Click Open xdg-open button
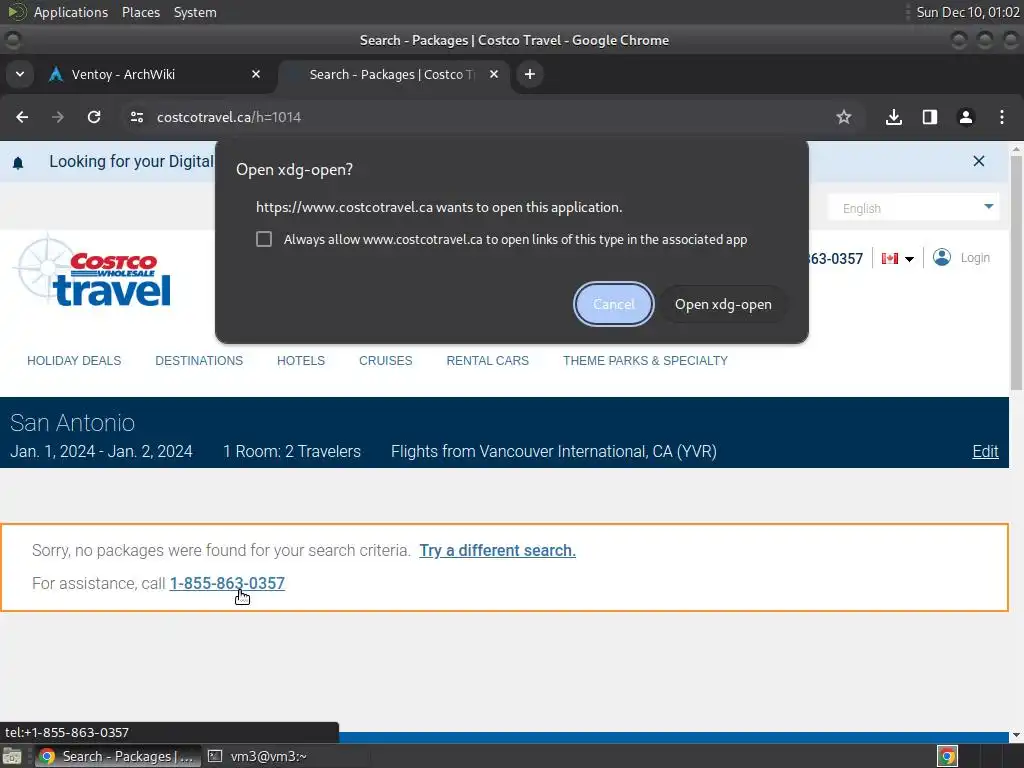This screenshot has width=1024, height=768. (723, 304)
